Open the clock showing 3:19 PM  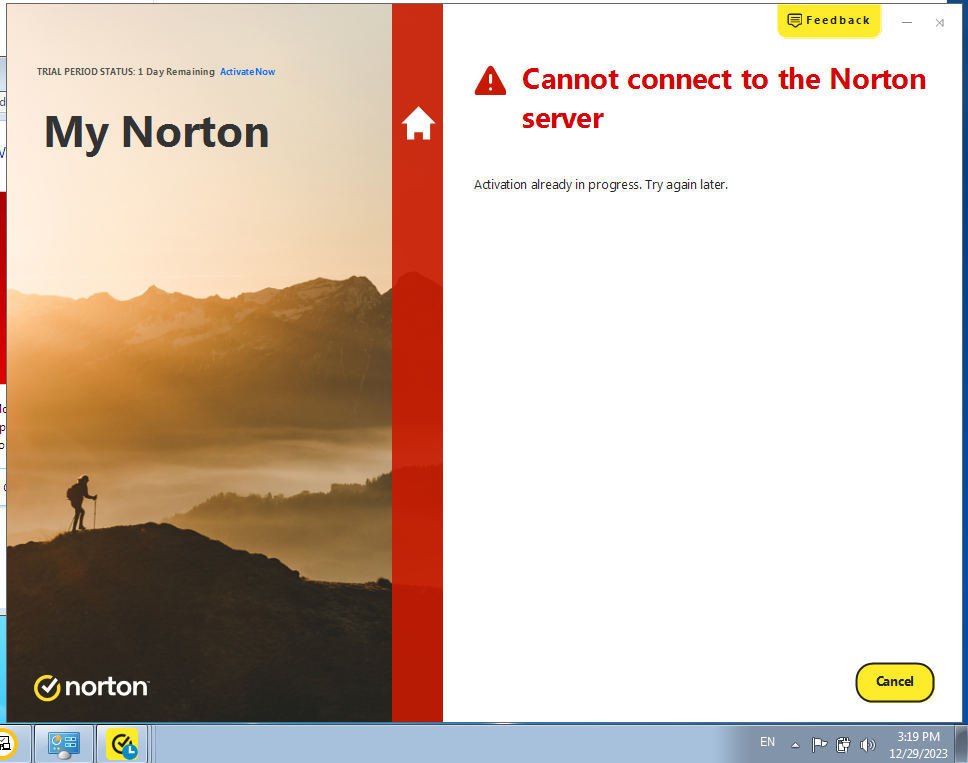coord(918,744)
